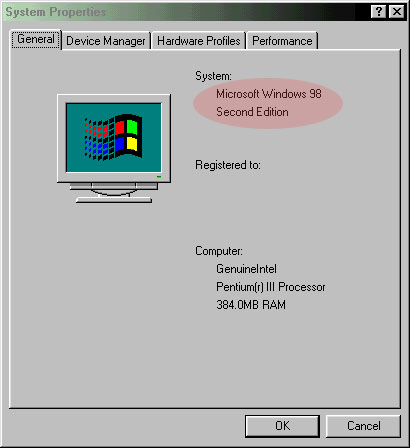Click the Cancel button

[x=363, y=426]
